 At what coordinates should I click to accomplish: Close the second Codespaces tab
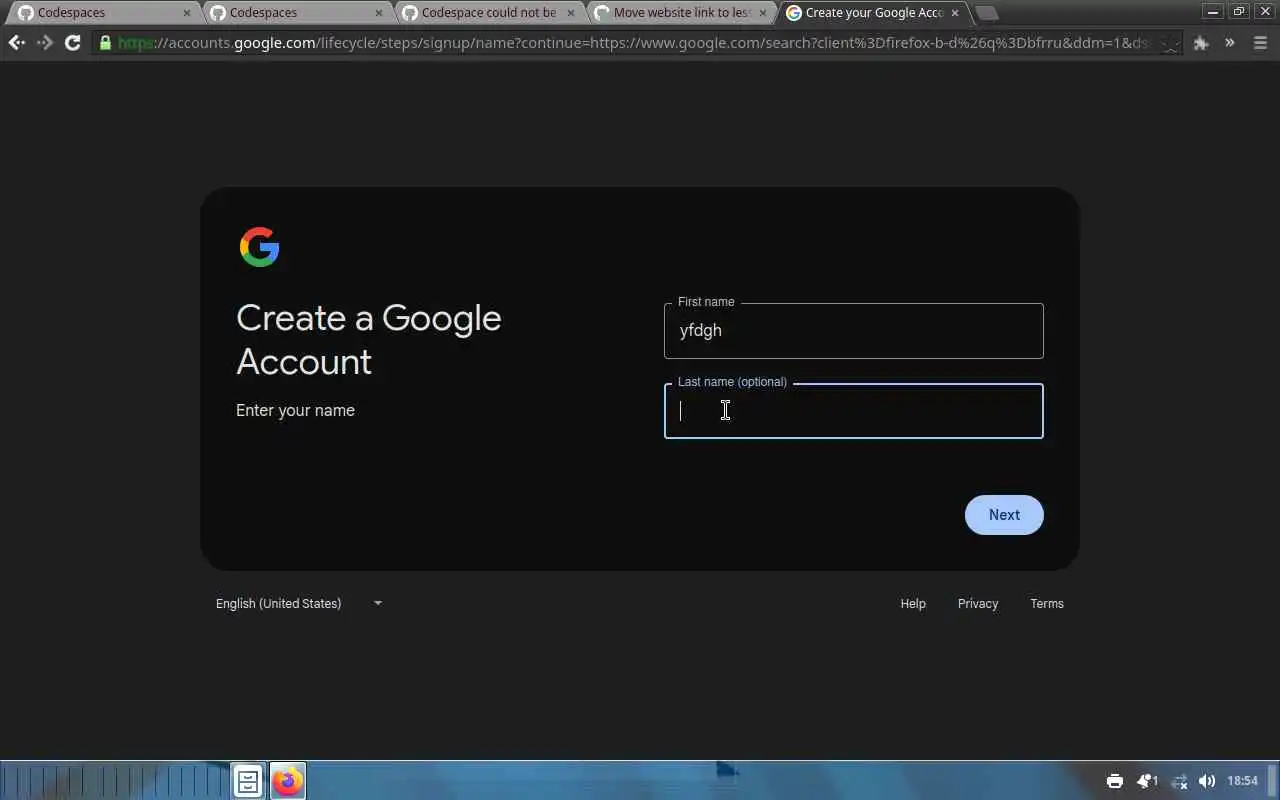tap(379, 13)
